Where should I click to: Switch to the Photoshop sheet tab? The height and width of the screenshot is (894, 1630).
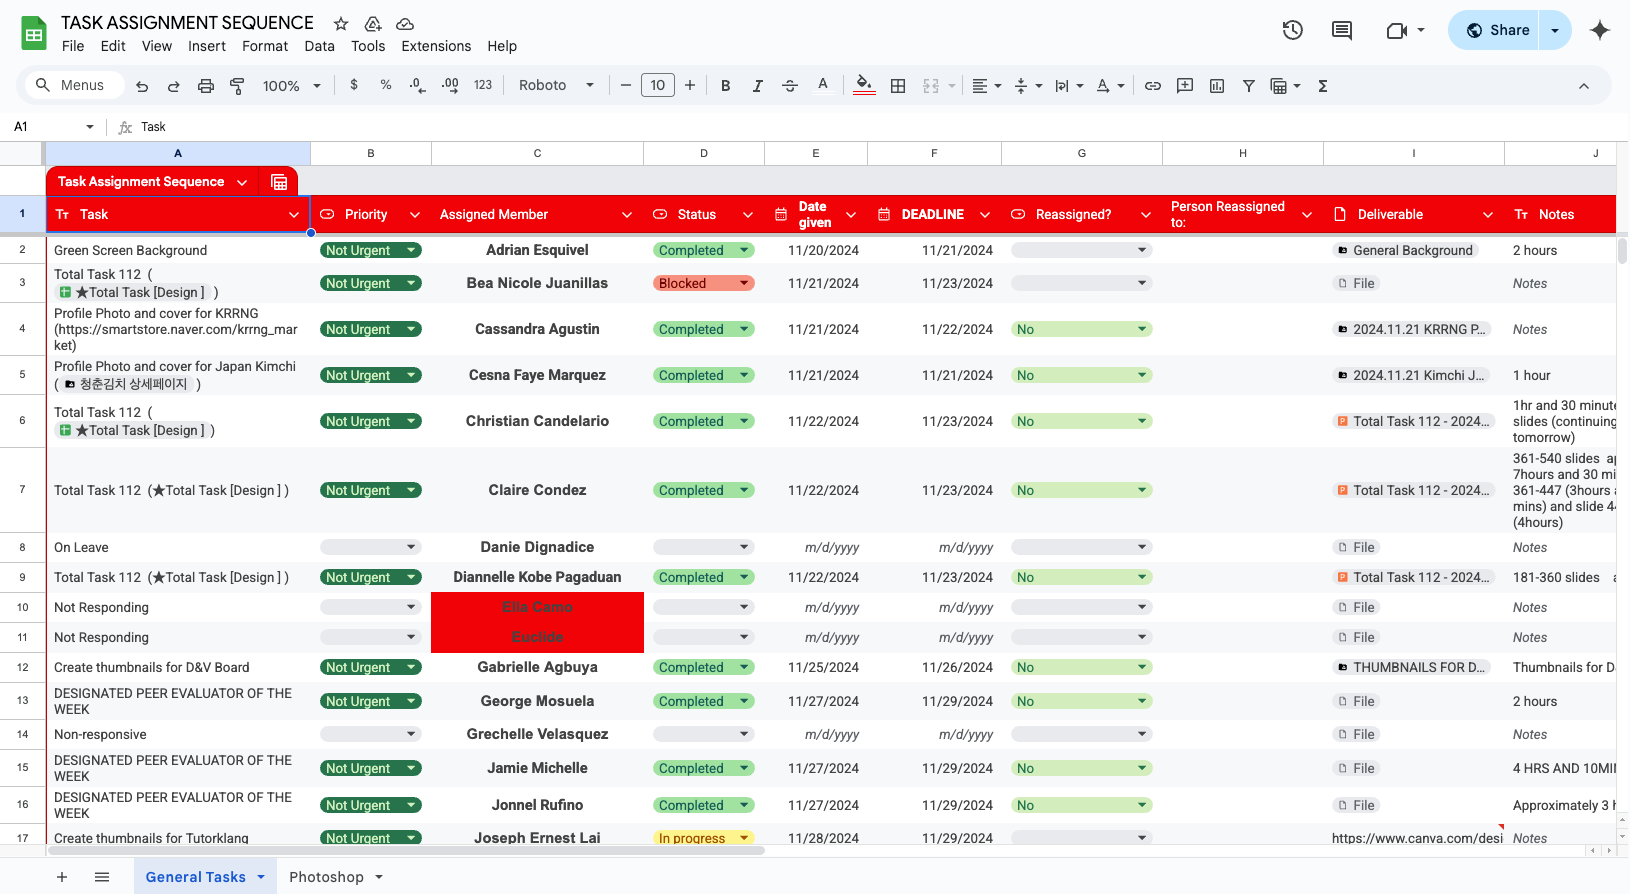pos(326,877)
